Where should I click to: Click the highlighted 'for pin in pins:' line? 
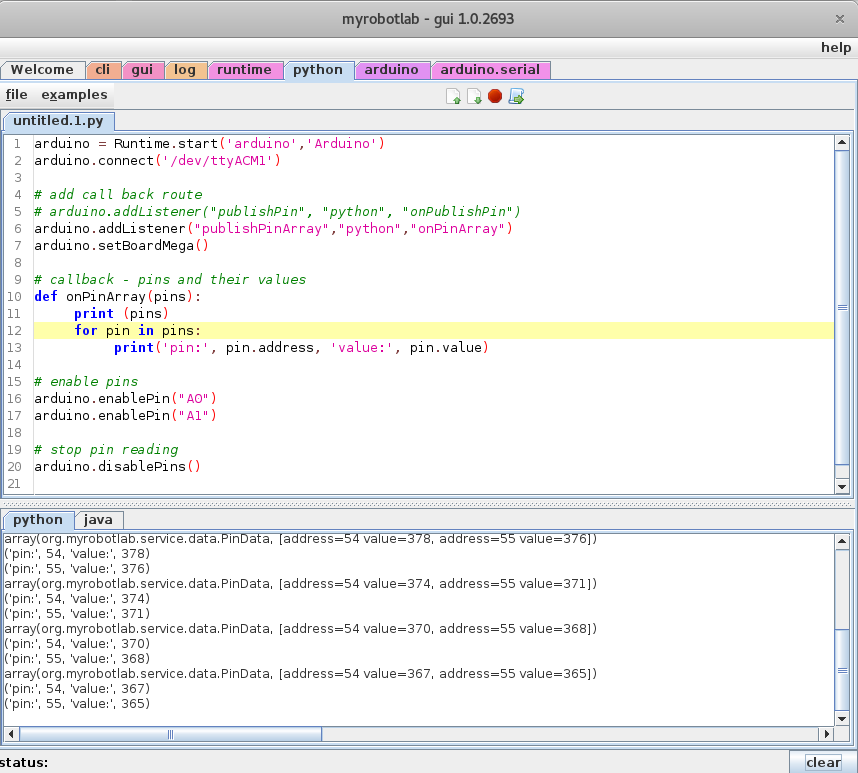coord(433,330)
